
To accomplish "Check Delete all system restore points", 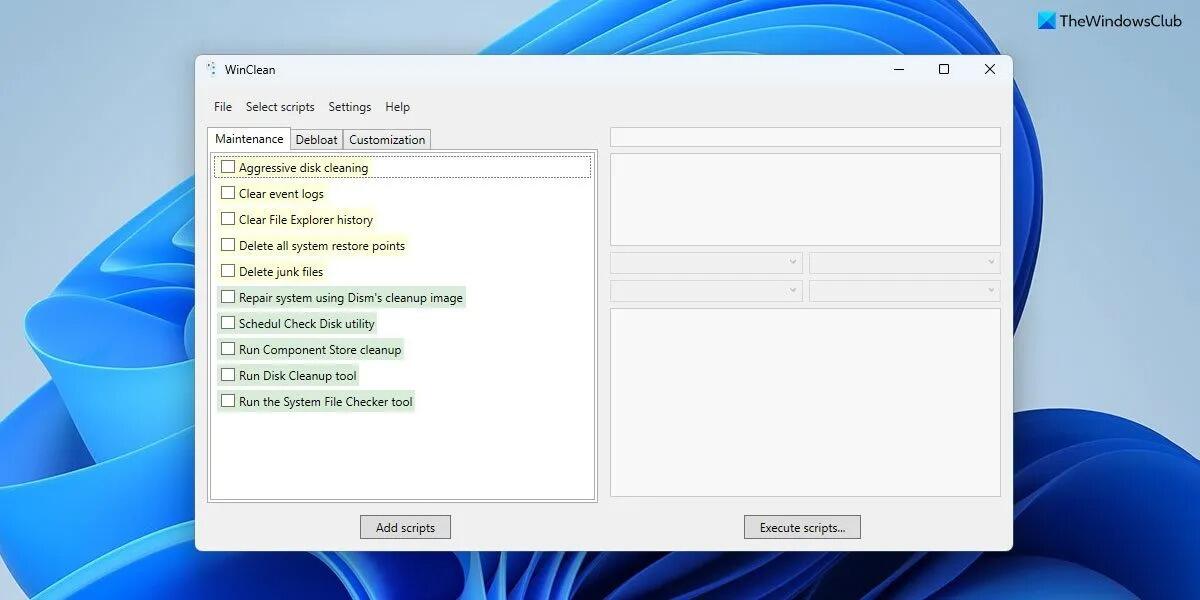I will click(227, 244).
